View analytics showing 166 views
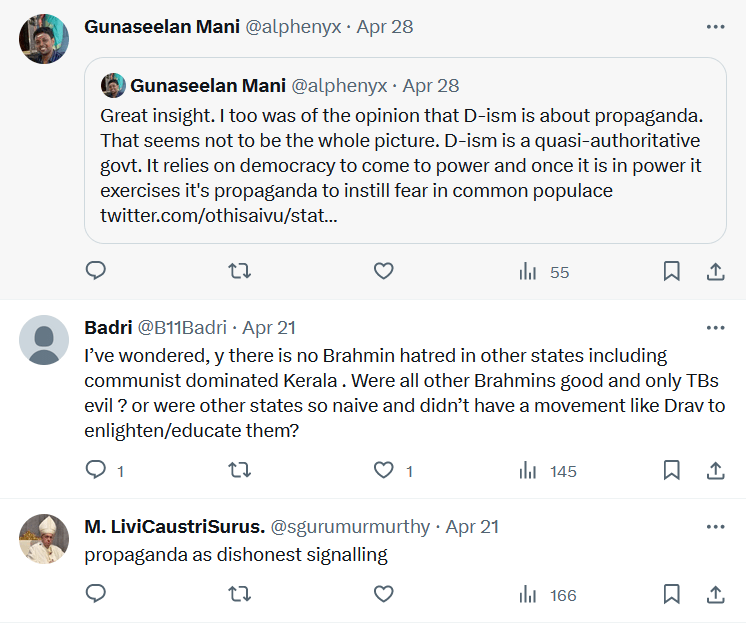 click(x=548, y=596)
